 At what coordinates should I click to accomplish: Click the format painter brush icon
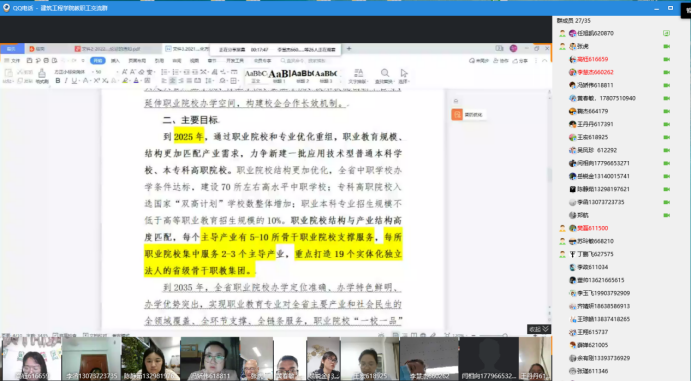click(x=42, y=75)
